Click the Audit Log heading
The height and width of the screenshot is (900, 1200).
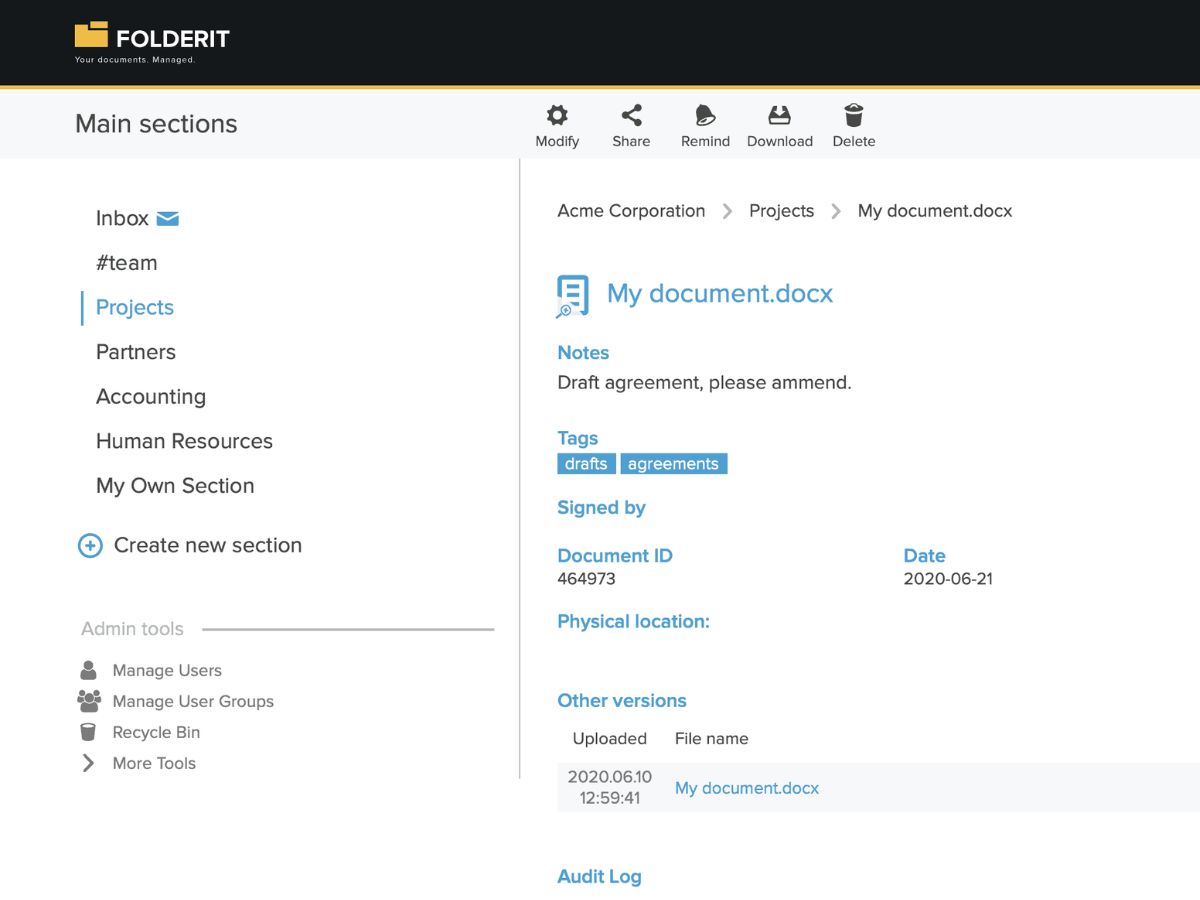[599, 877]
